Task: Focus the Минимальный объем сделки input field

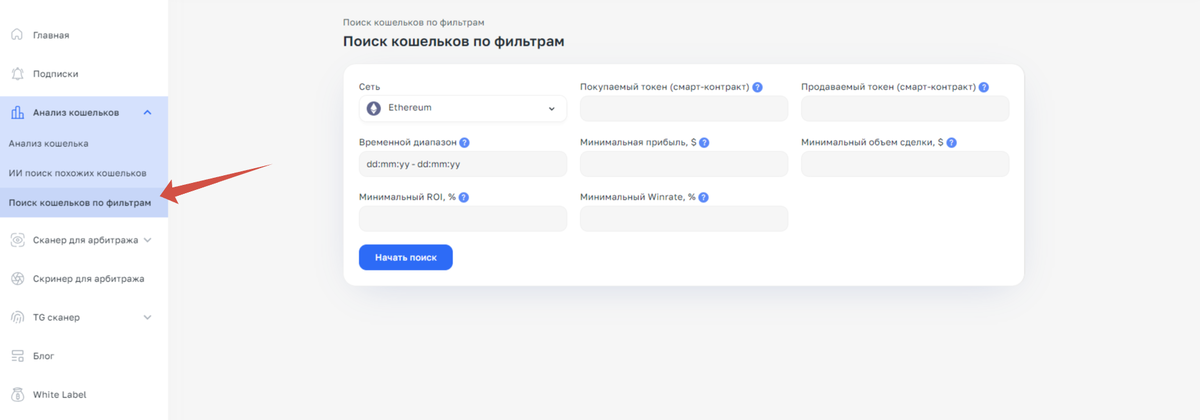Action: pos(905,164)
